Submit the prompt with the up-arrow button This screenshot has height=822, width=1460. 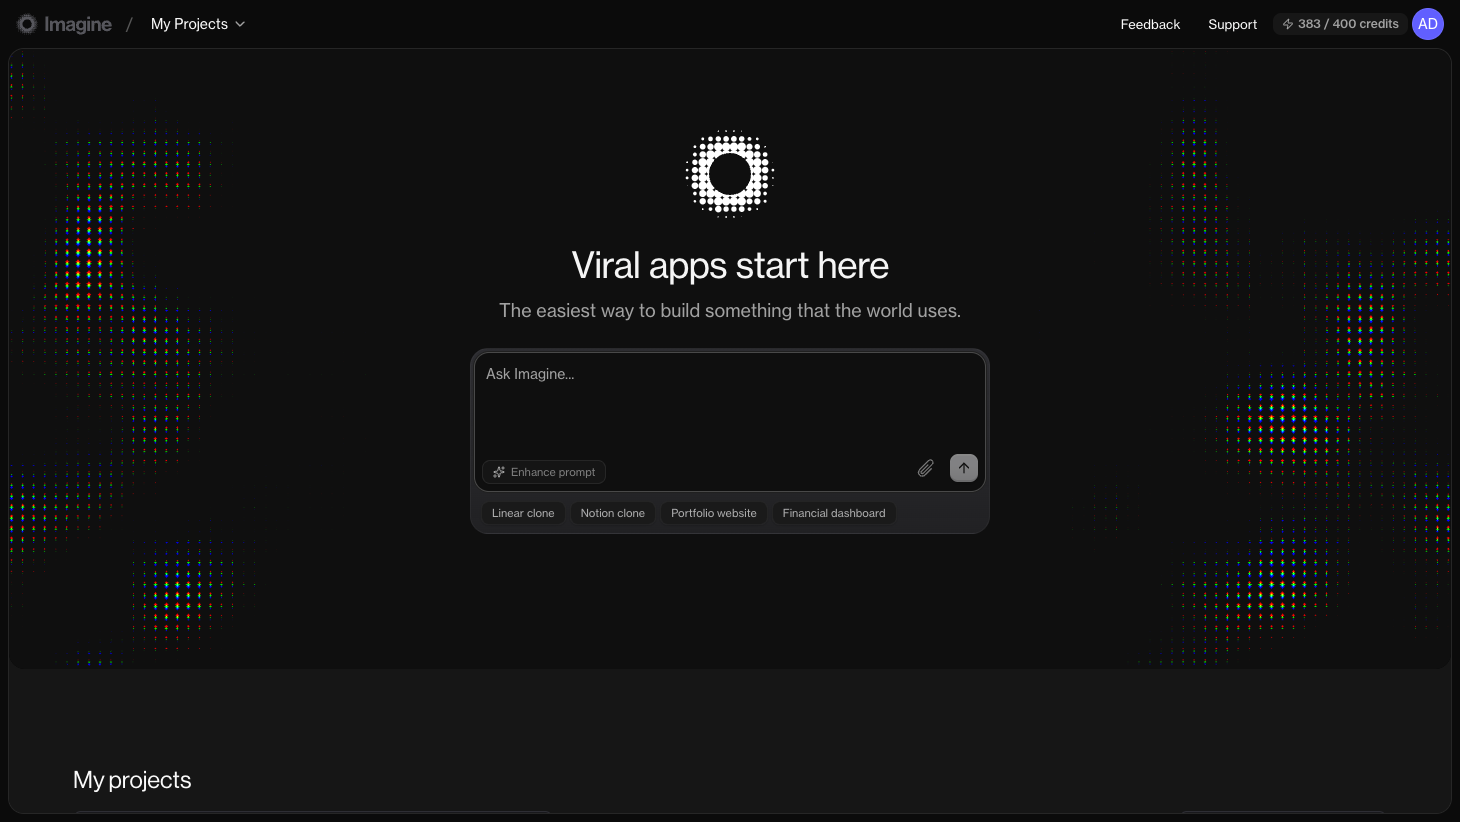[964, 468]
